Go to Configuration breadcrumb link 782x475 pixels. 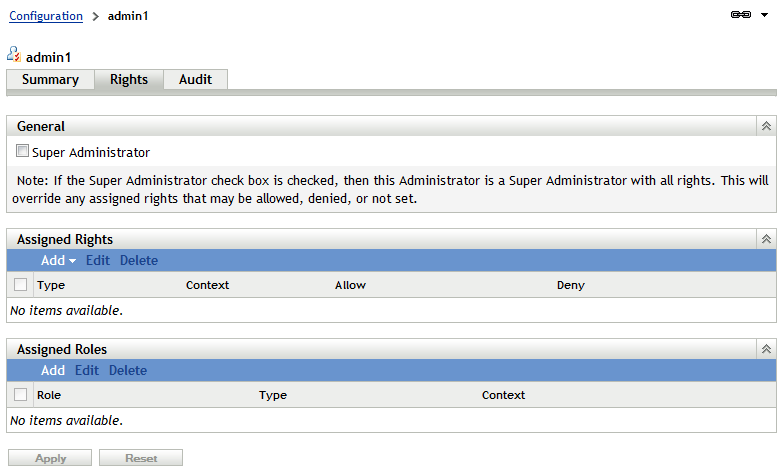46,16
